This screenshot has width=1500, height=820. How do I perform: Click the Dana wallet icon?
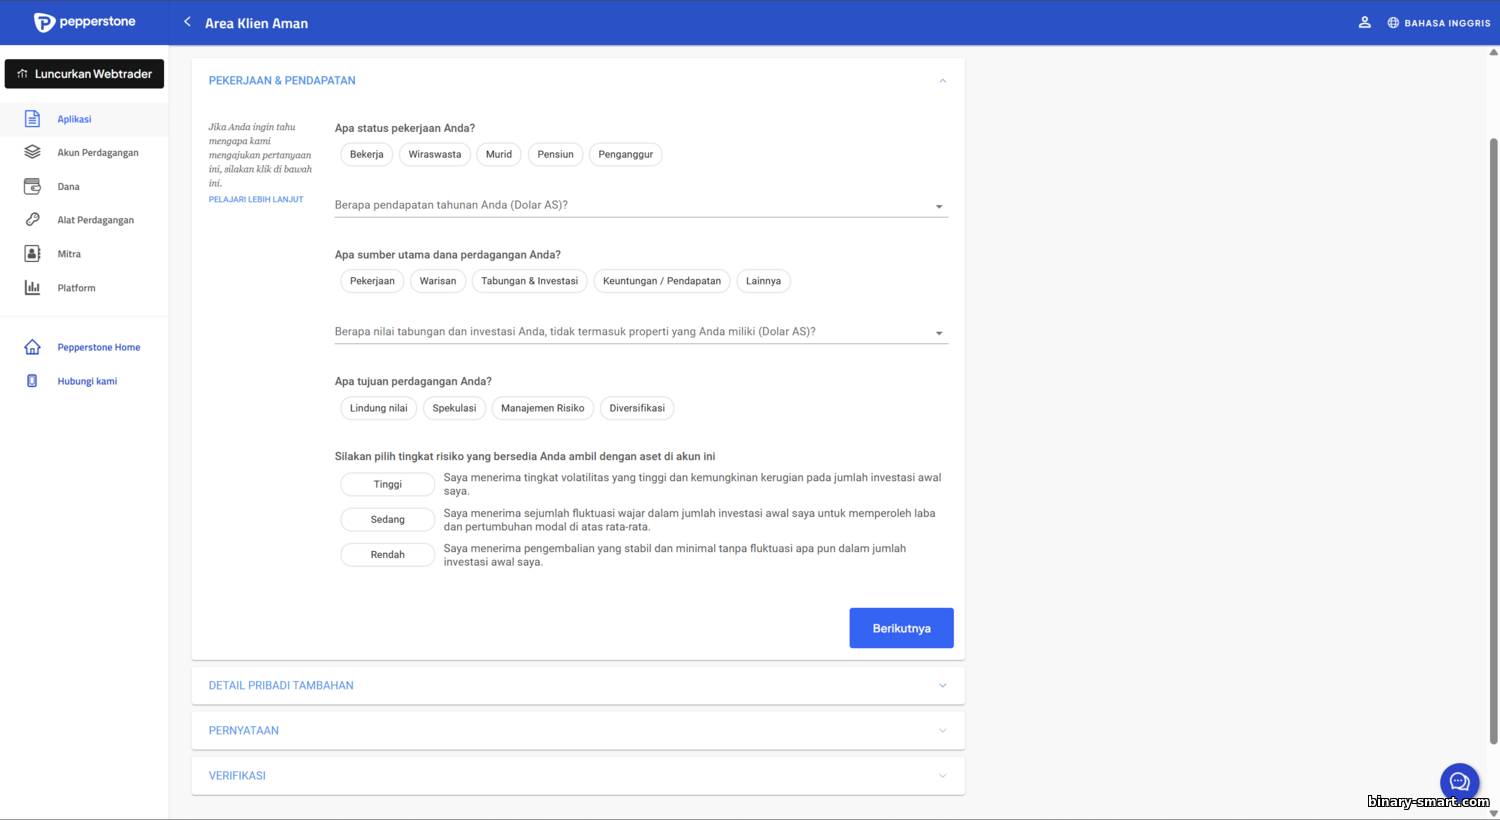32,186
